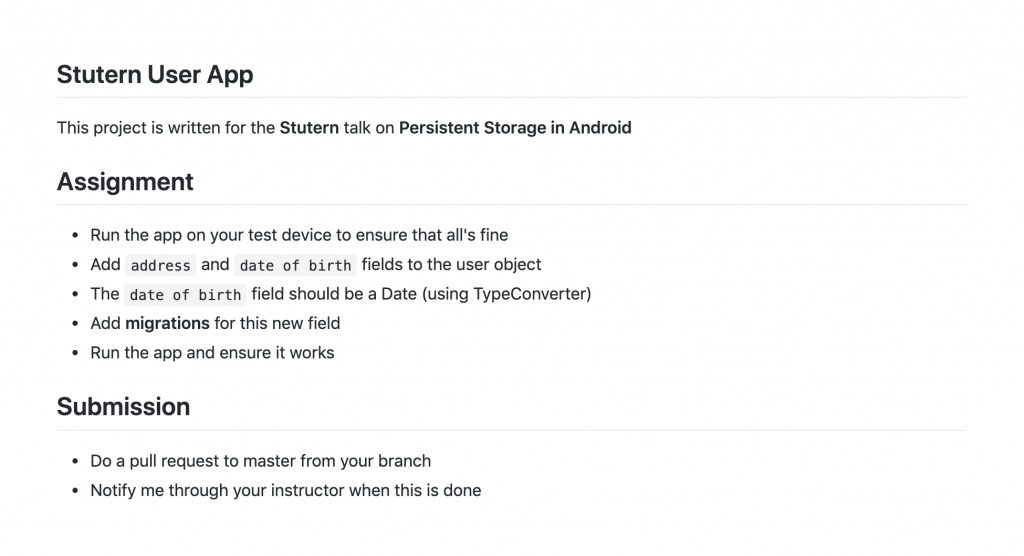Click bold Persistent Storage in Android text
Image resolution: width=1024 pixels, height=556 pixels.
515,128
